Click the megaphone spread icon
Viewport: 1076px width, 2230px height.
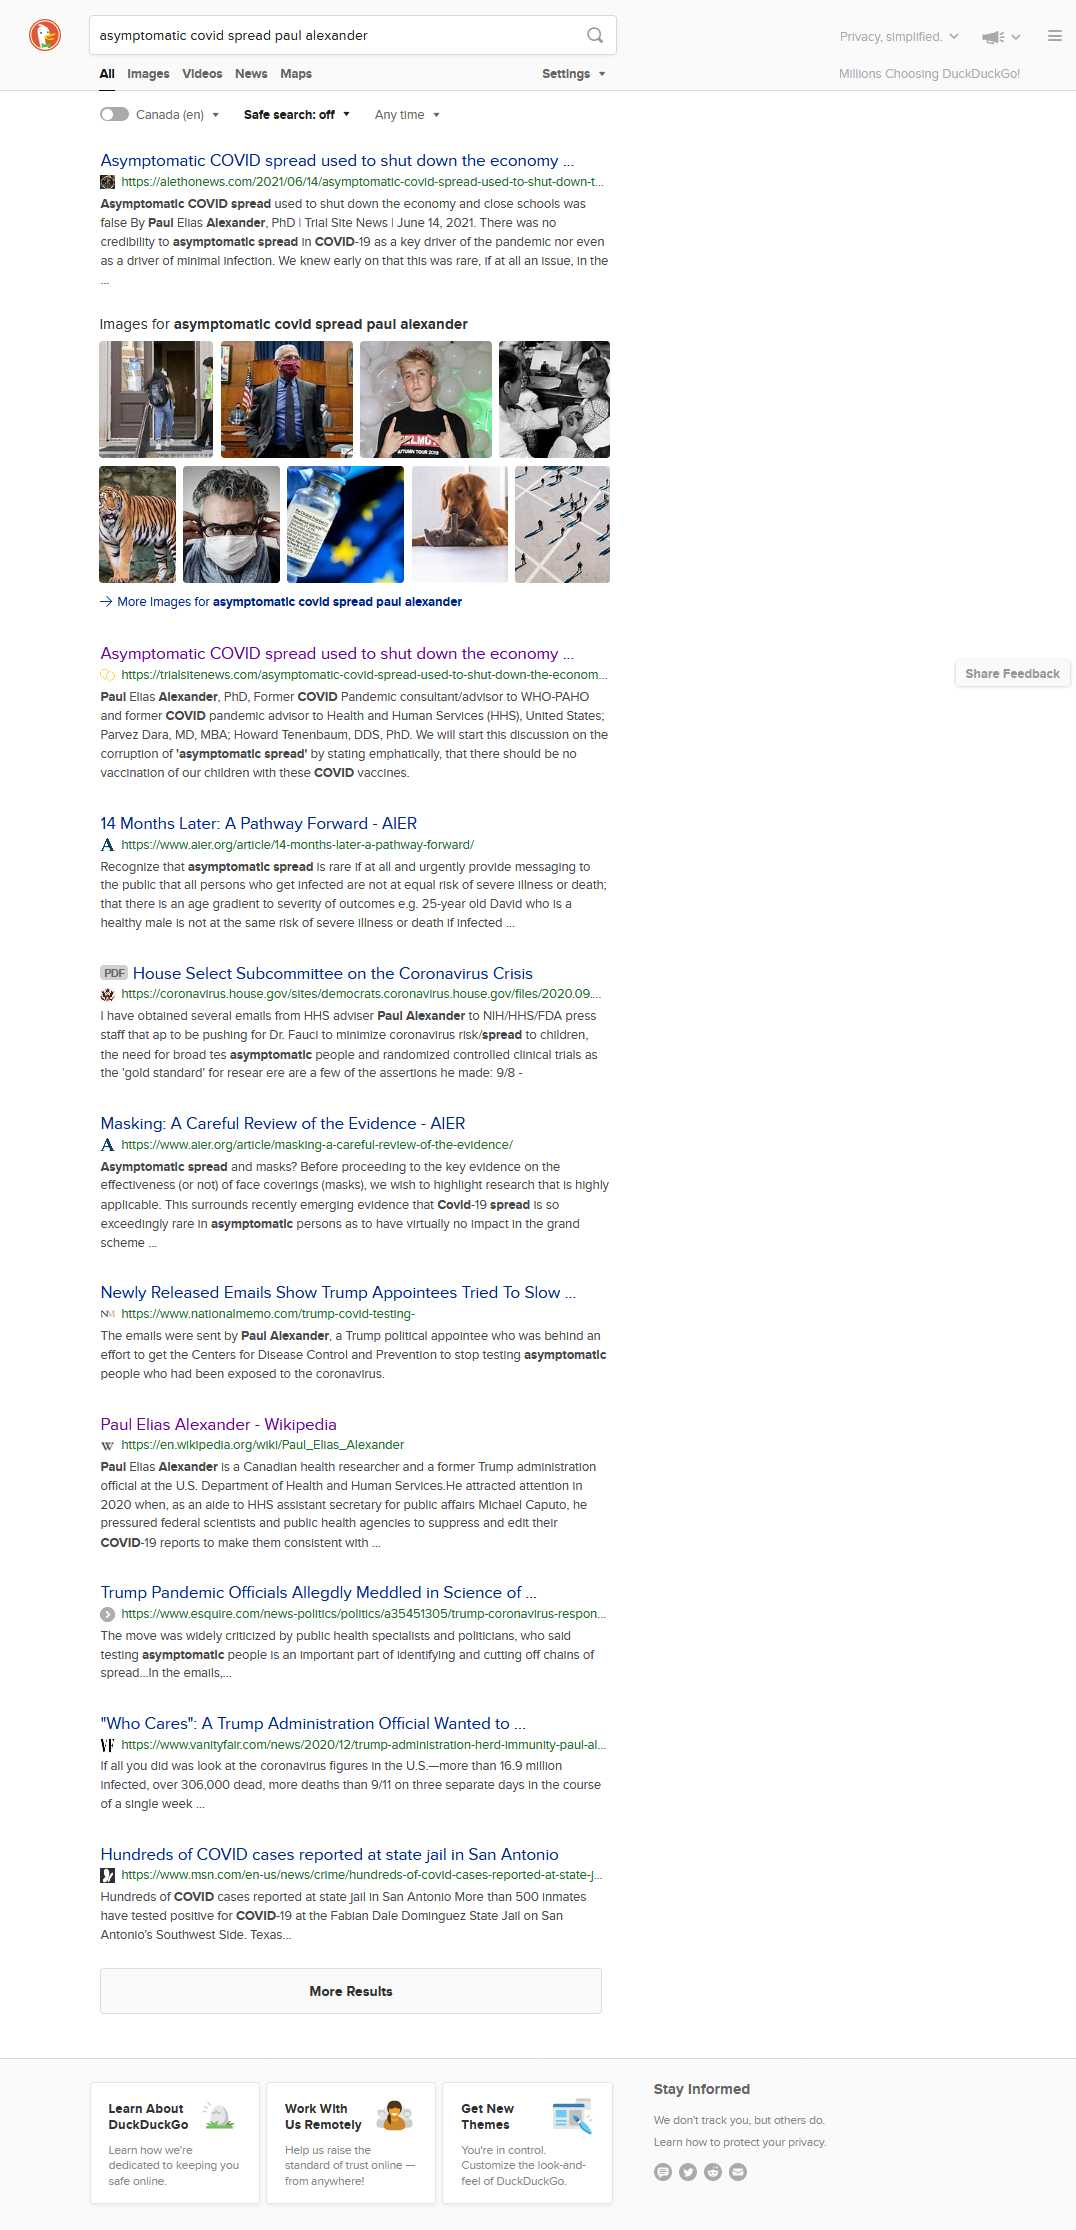tap(993, 37)
